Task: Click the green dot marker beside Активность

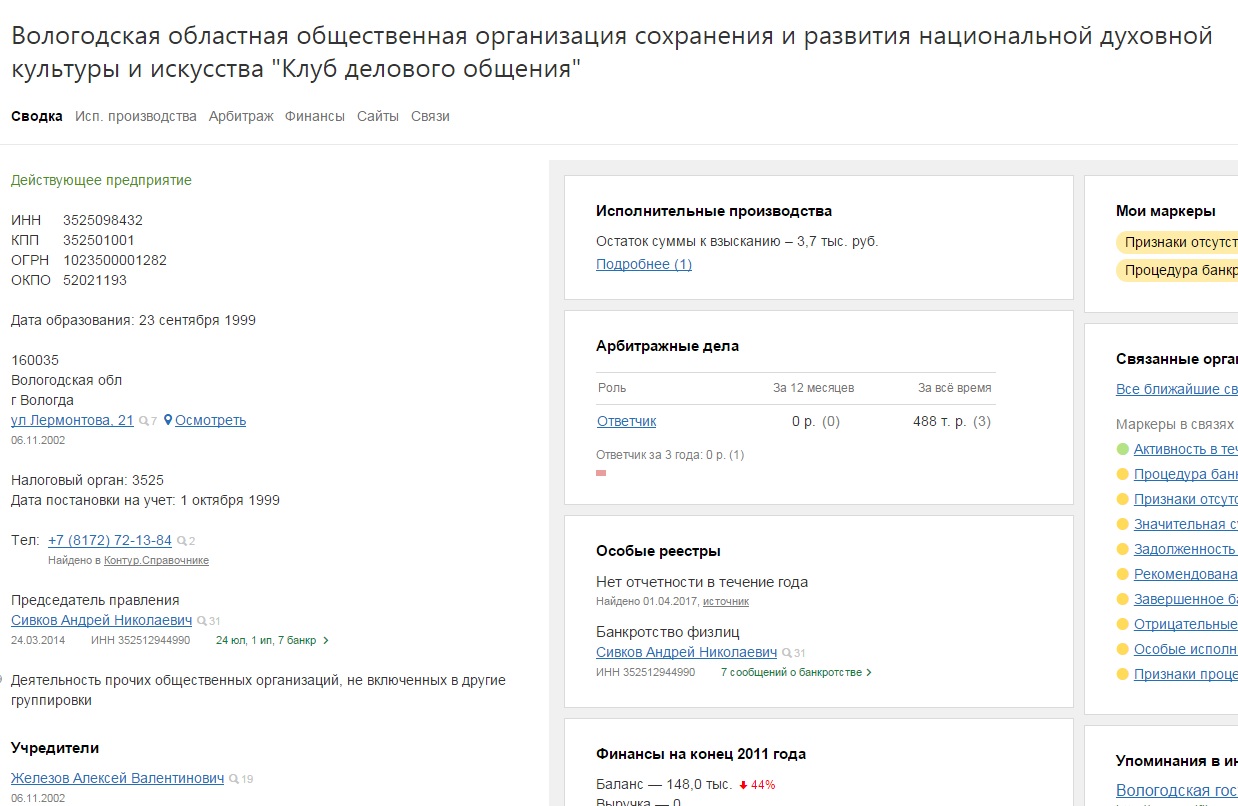Action: click(1123, 449)
